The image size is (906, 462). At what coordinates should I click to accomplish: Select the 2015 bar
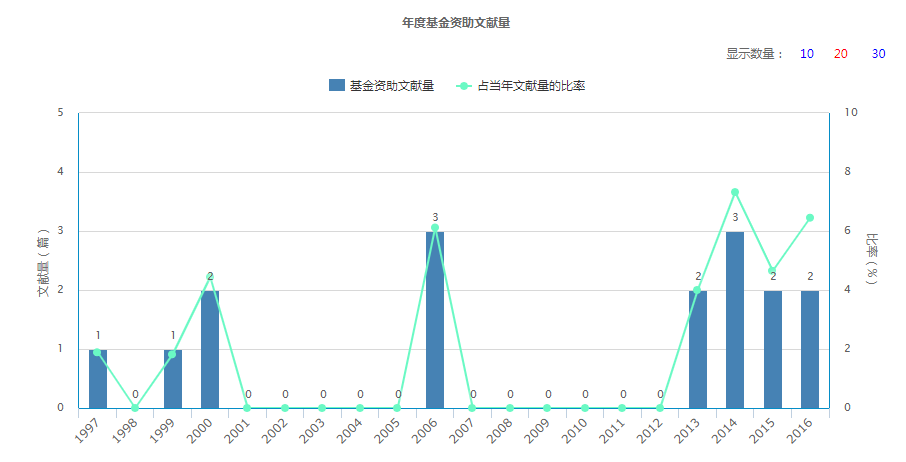[773, 349]
